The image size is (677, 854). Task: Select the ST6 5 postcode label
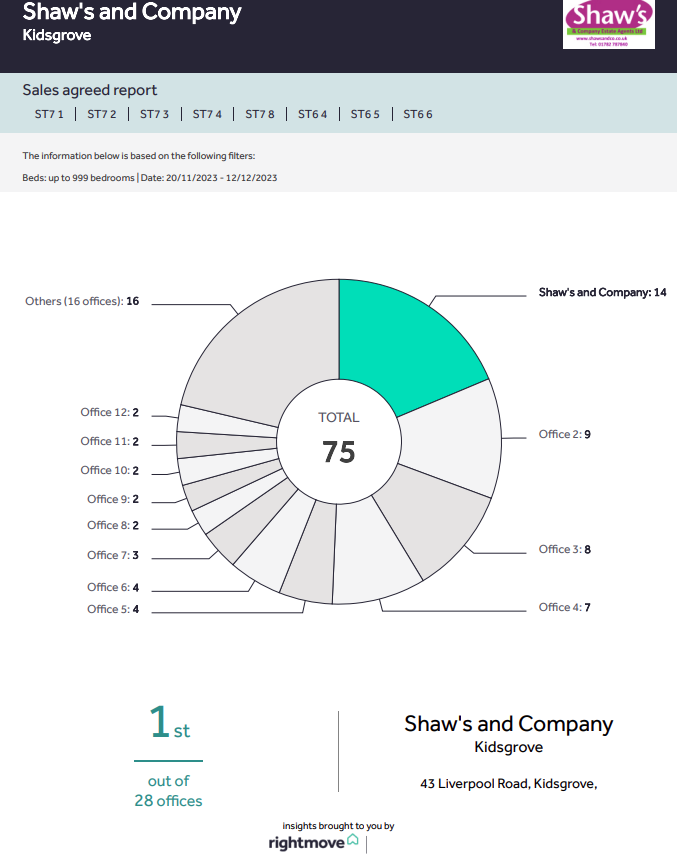click(365, 114)
